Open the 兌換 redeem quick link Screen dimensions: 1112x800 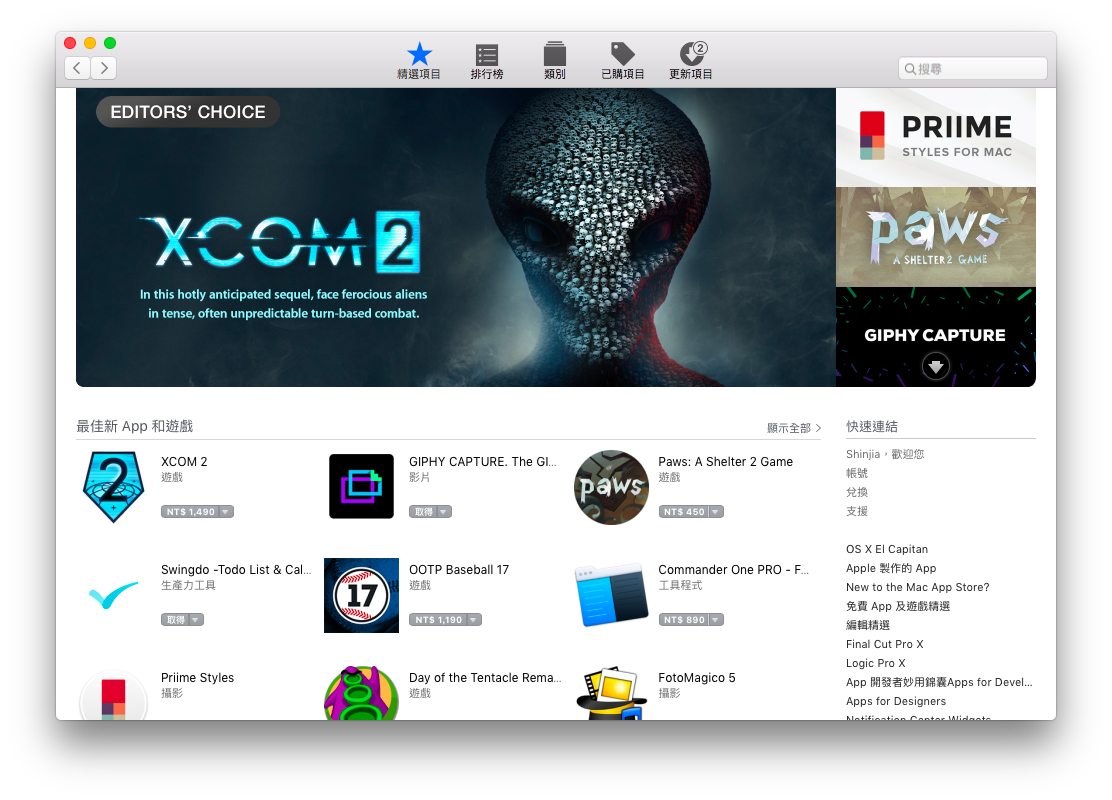click(x=857, y=492)
